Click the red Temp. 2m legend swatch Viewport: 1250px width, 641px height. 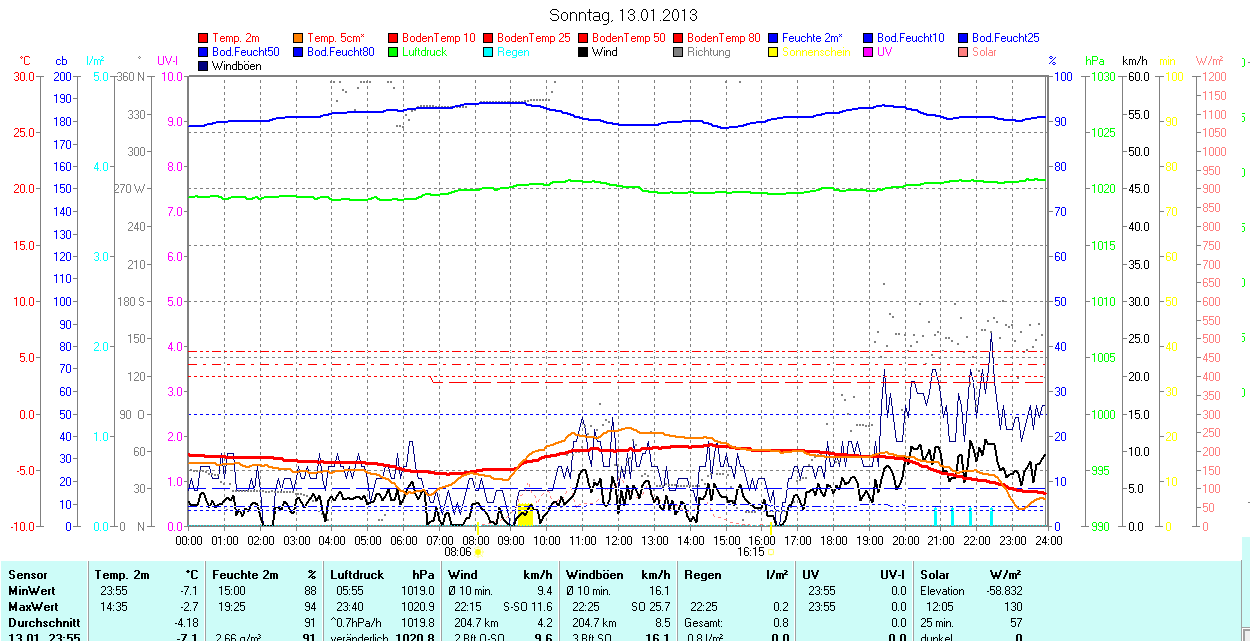click(x=204, y=38)
